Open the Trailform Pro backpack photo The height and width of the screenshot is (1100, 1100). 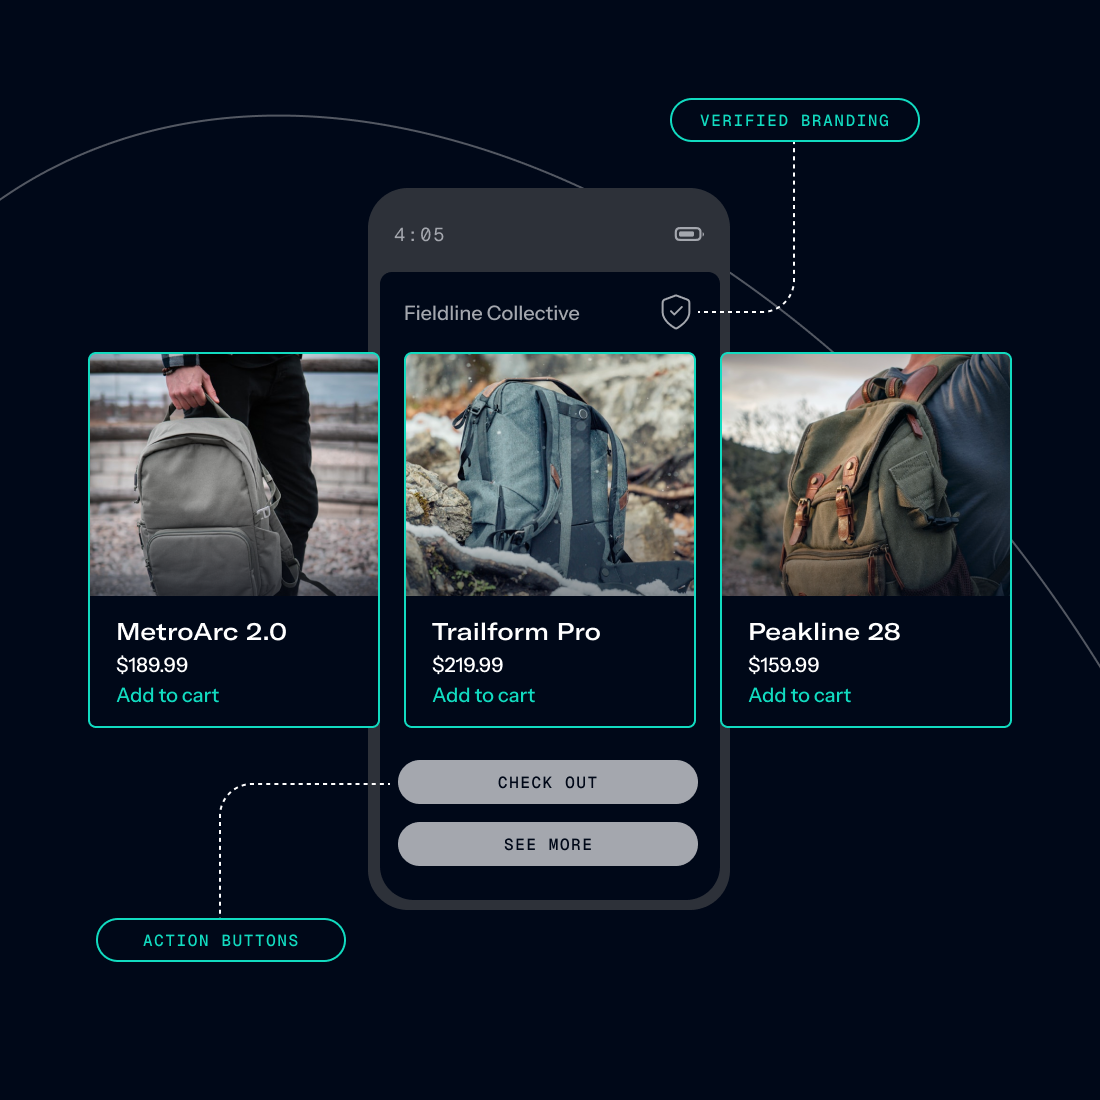coord(550,475)
